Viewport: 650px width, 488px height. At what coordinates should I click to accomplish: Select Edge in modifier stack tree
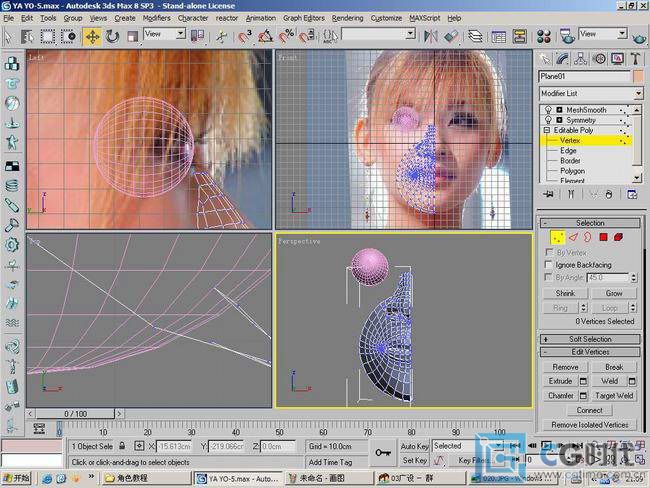click(568, 151)
